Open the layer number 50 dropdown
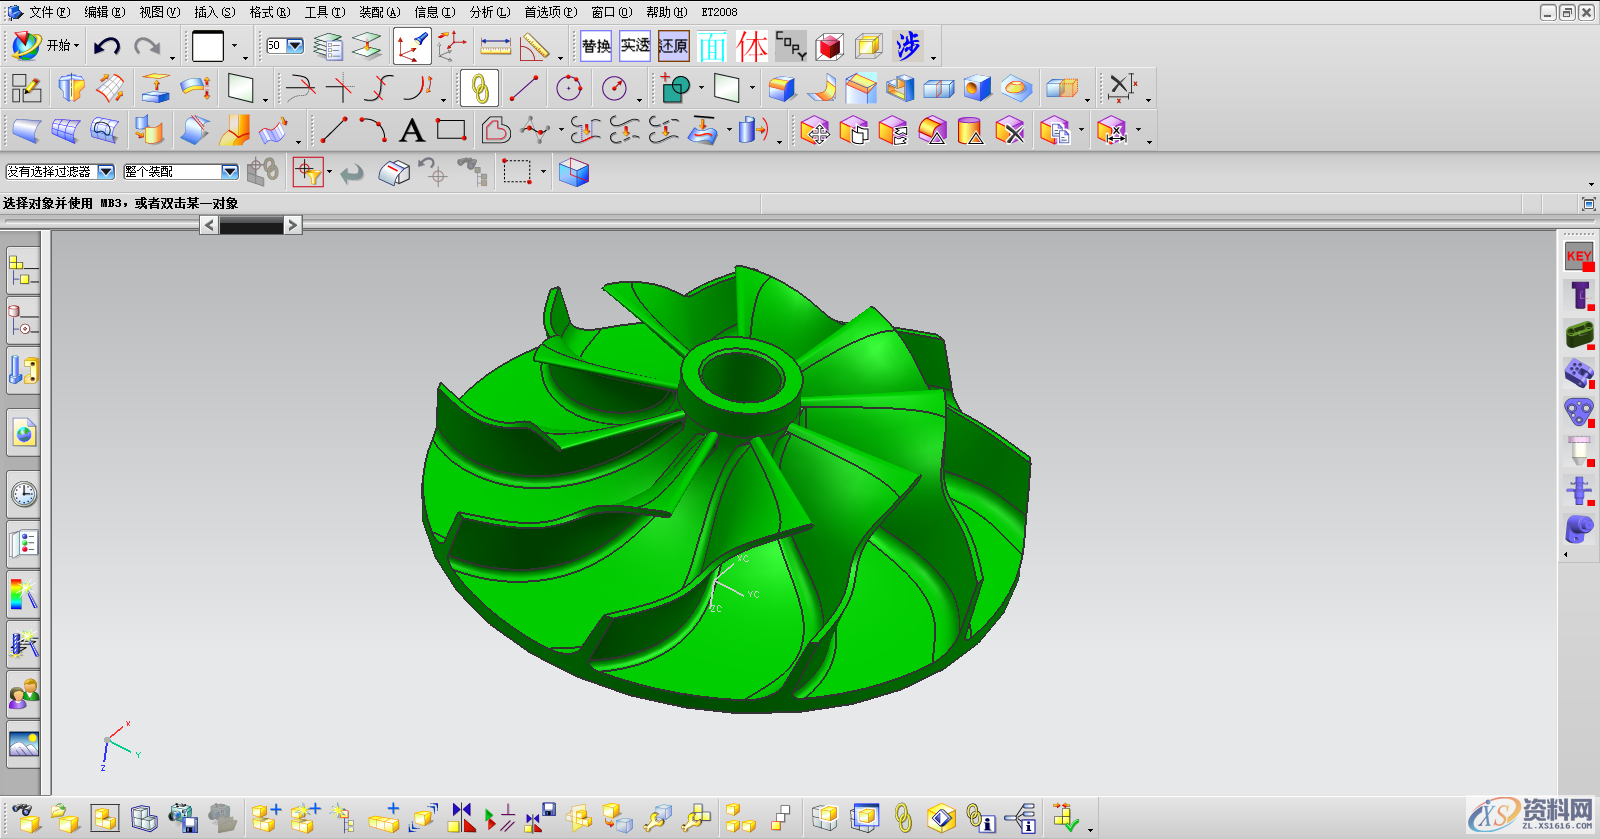 295,46
